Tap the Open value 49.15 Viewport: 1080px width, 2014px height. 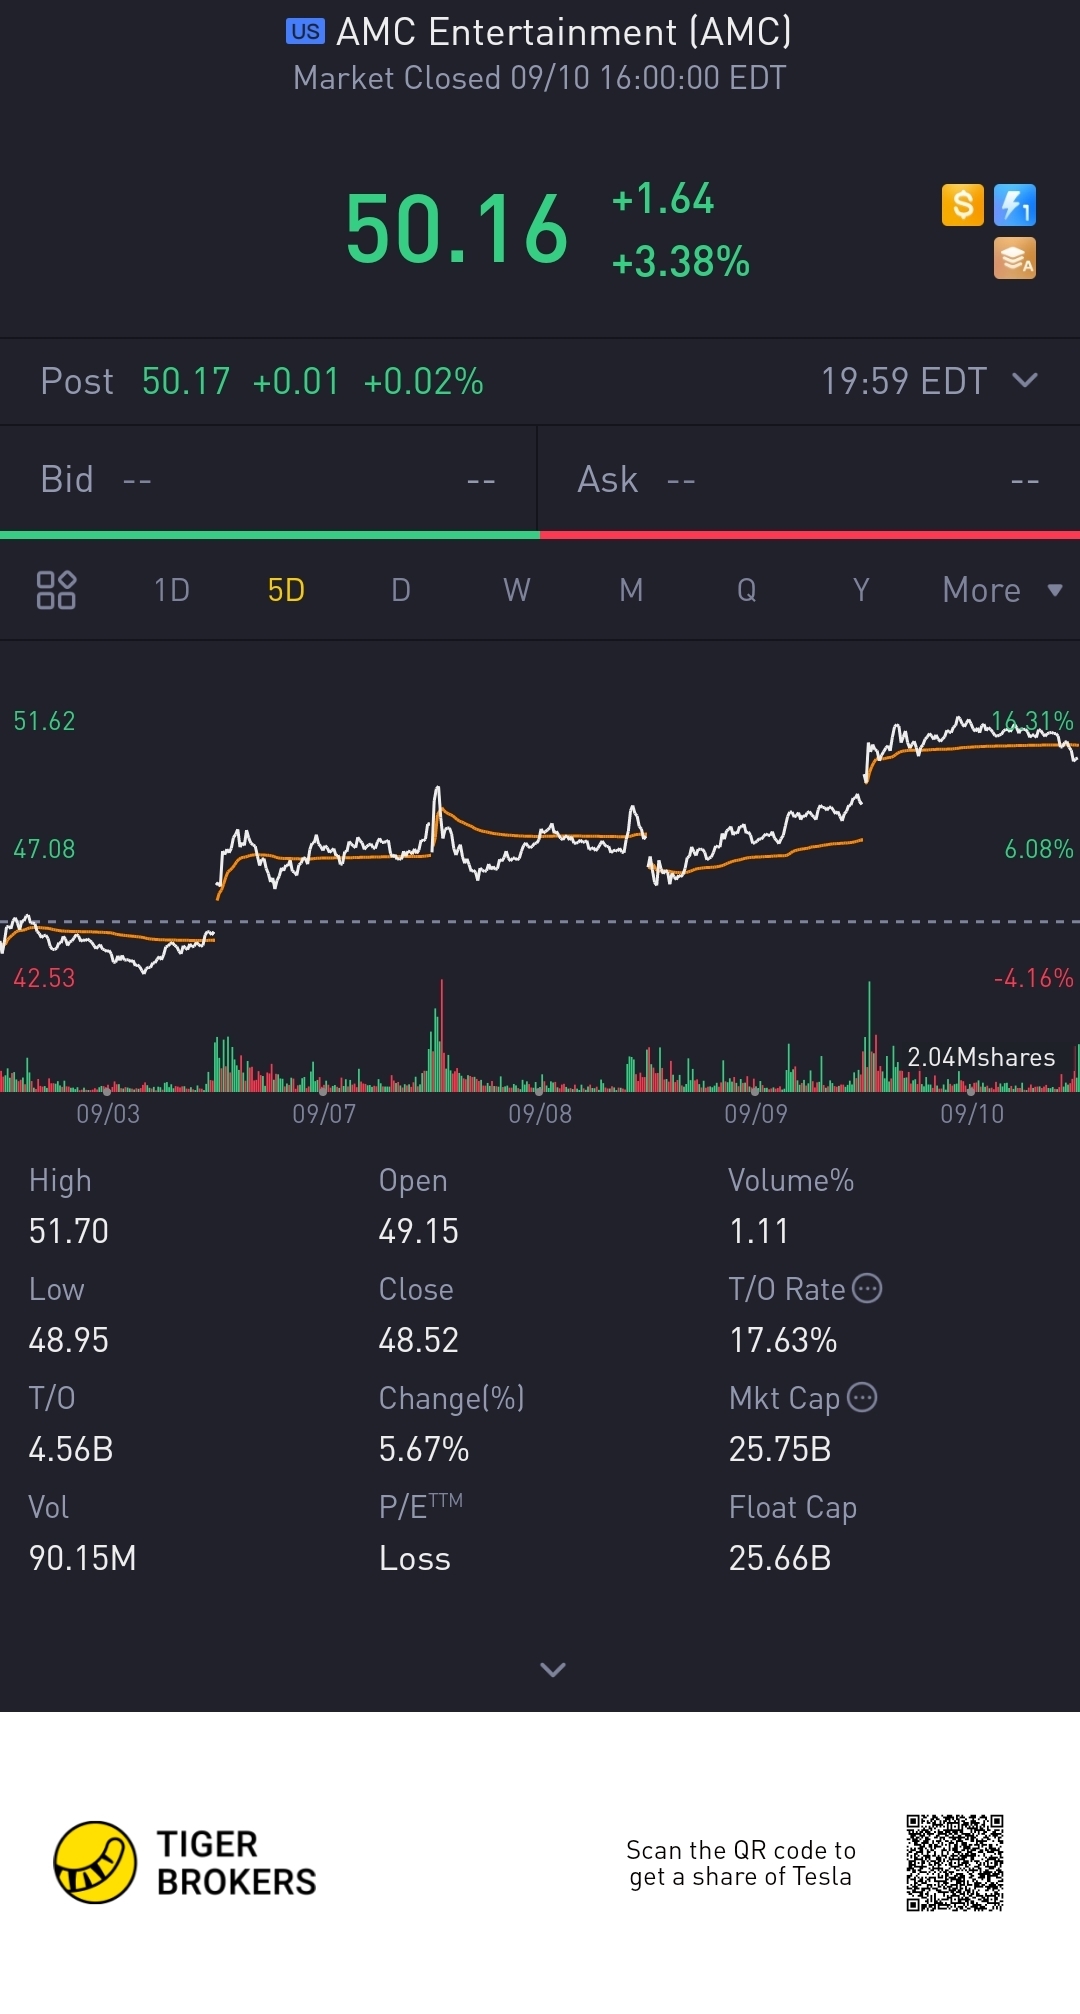click(x=419, y=1231)
